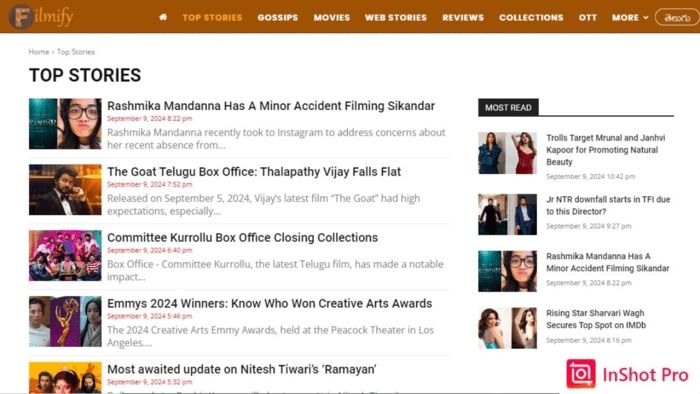Go to the home icon in navbar
Image resolution: width=700 pixels, height=394 pixels.
163,17
